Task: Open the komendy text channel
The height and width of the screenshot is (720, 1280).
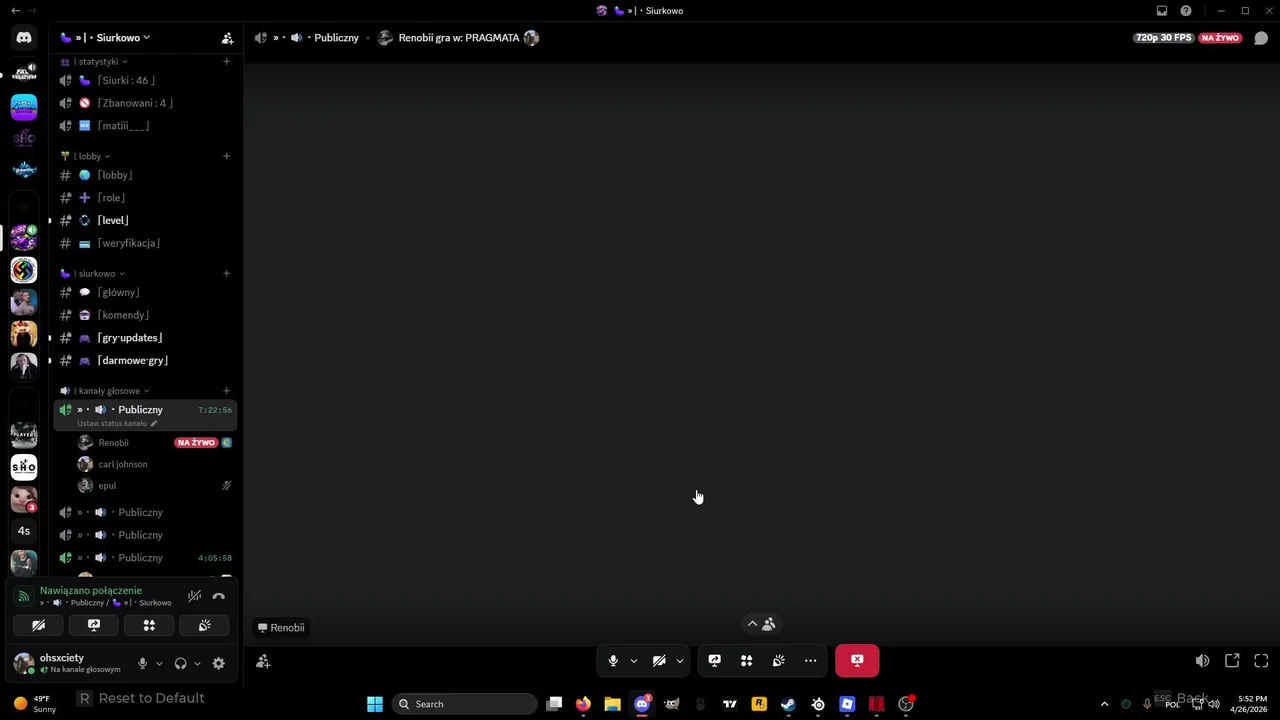Action: pos(146,315)
